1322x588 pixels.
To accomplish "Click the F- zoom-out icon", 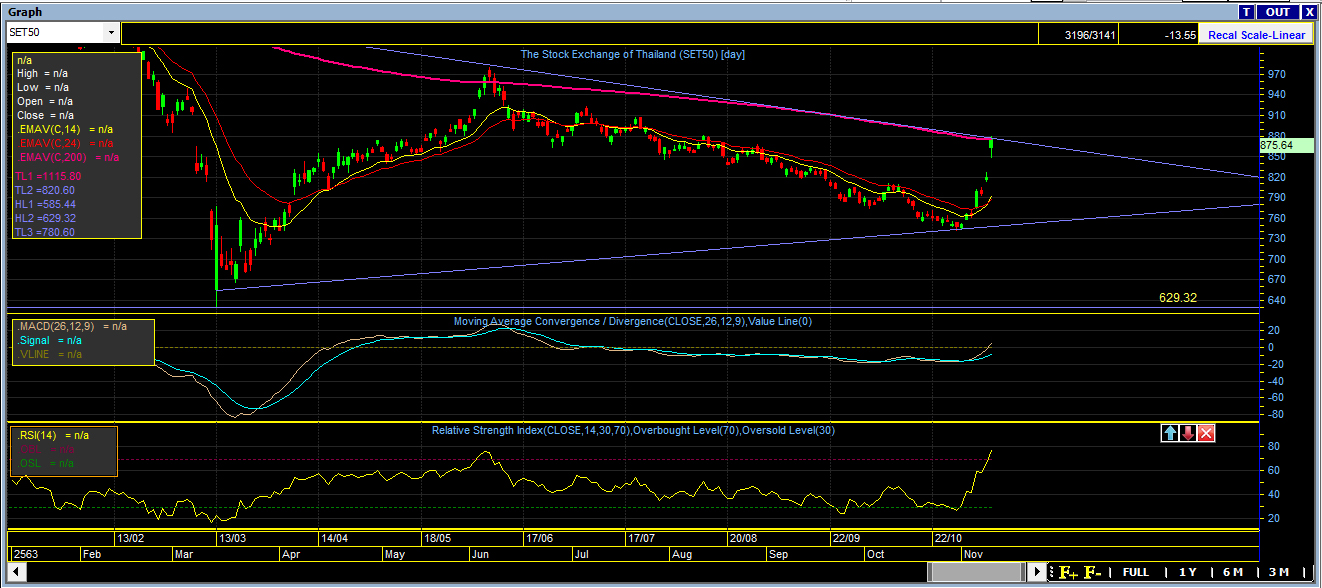I will point(1093,572).
